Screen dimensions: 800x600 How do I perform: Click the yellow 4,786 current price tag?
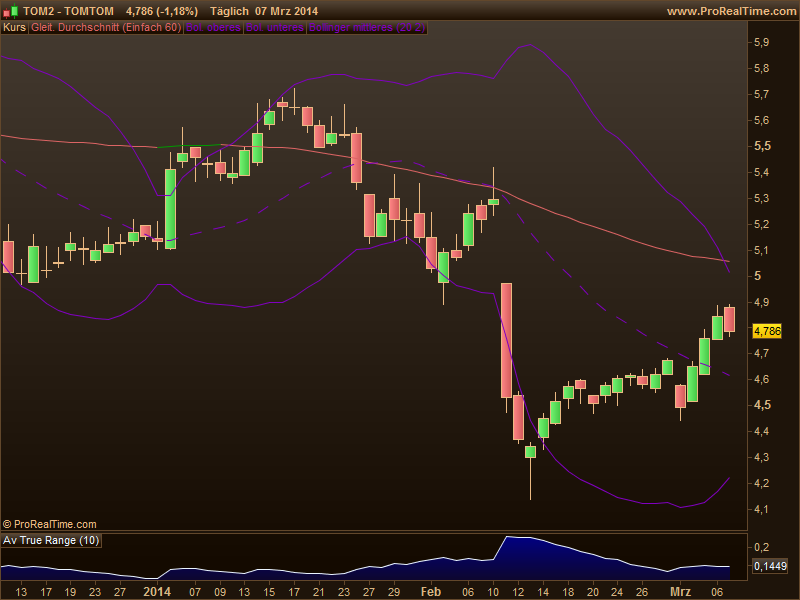767,331
